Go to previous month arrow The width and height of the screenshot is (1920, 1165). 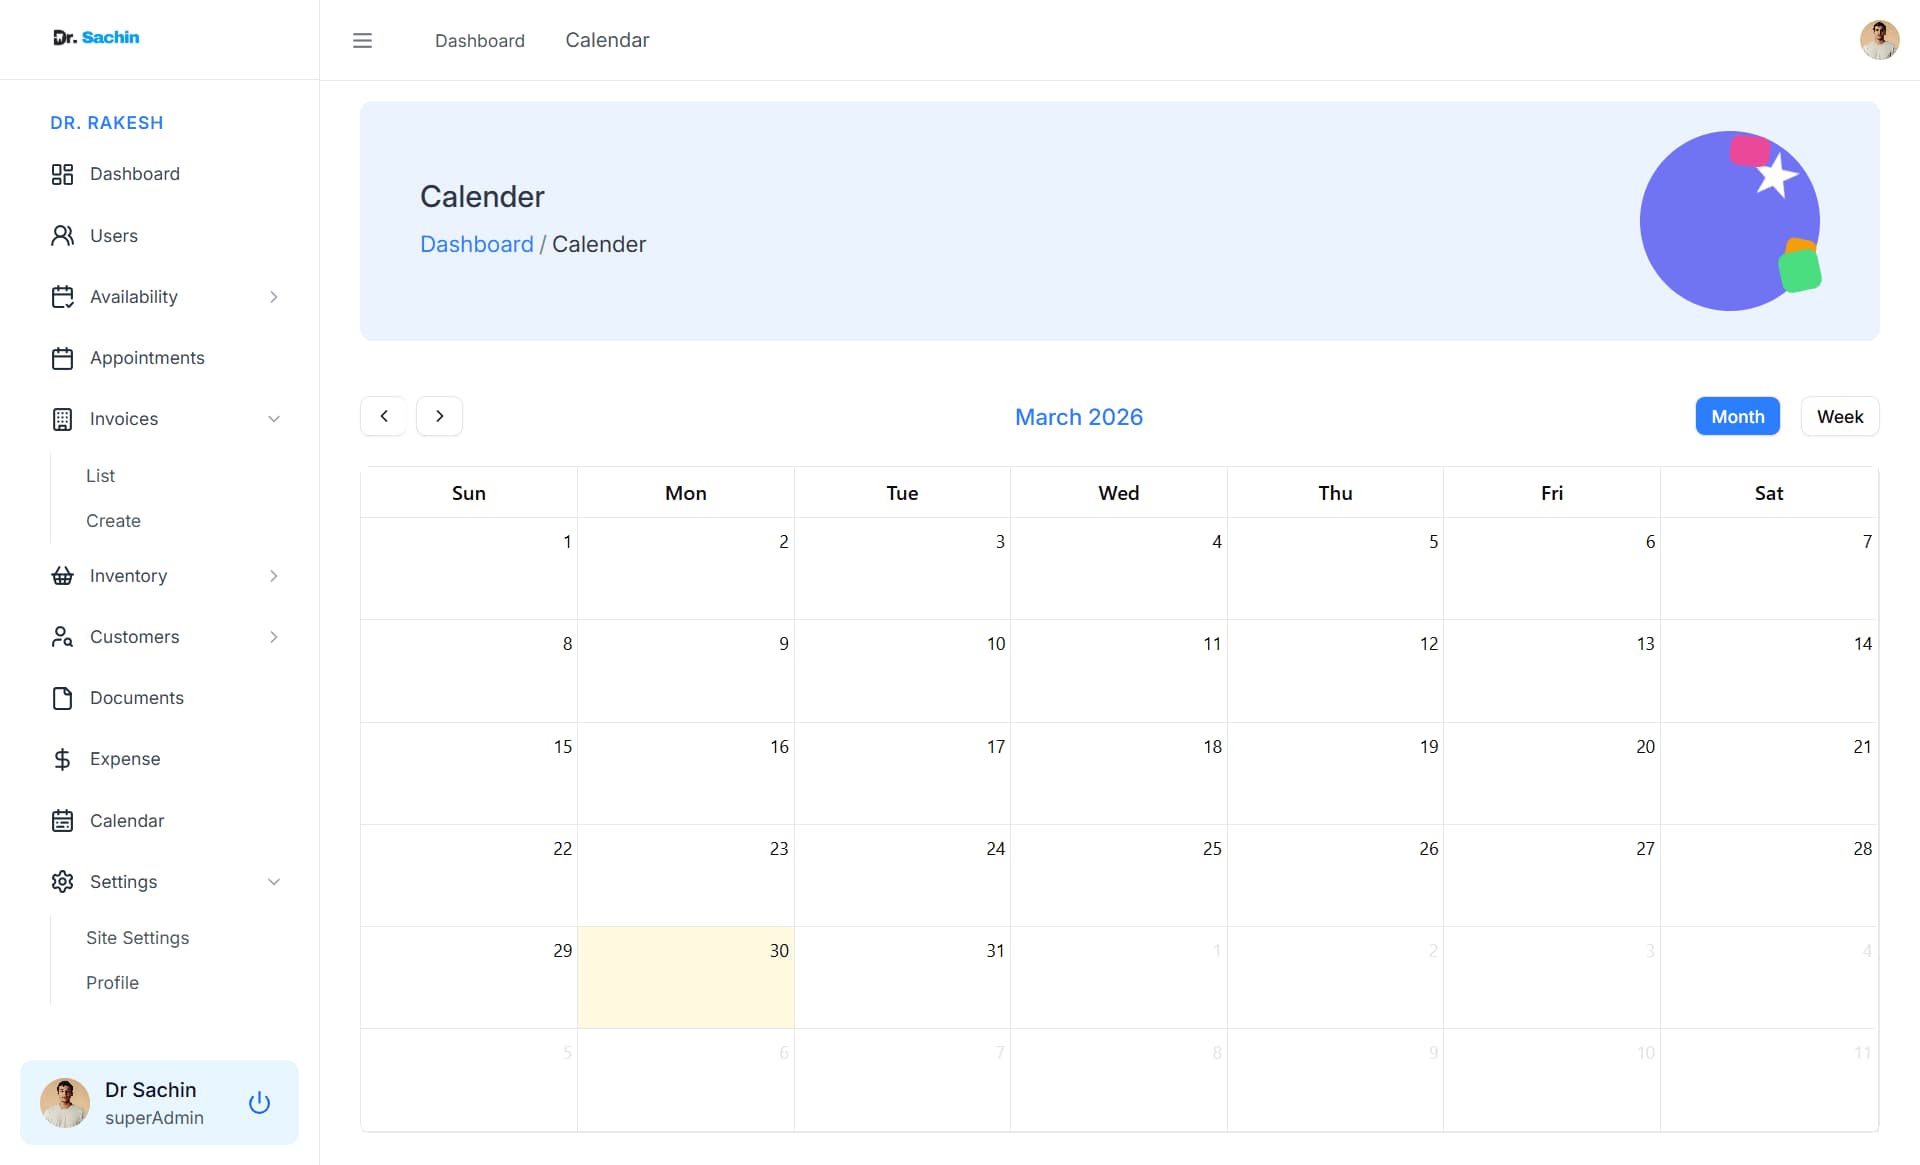(x=383, y=416)
